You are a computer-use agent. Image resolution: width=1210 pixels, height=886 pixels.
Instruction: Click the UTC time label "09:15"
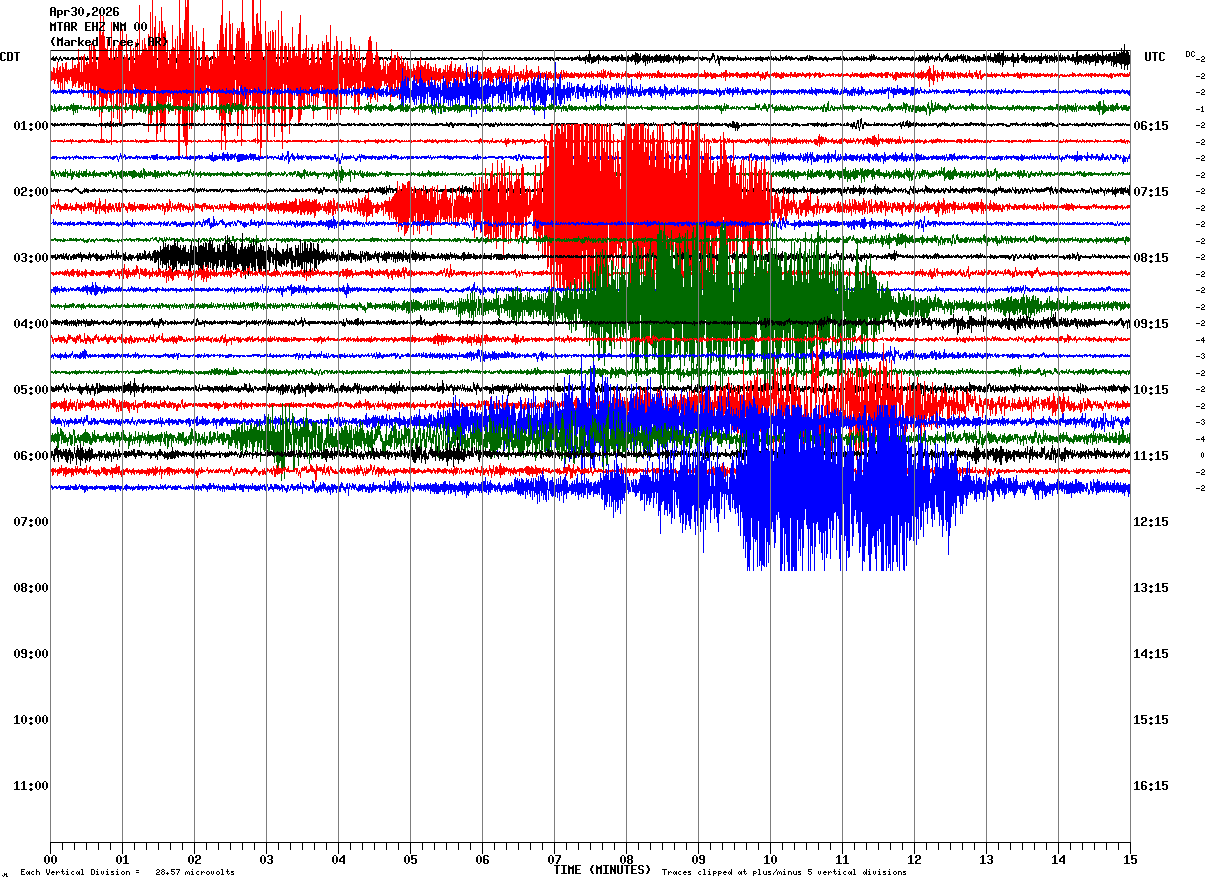pos(1151,324)
